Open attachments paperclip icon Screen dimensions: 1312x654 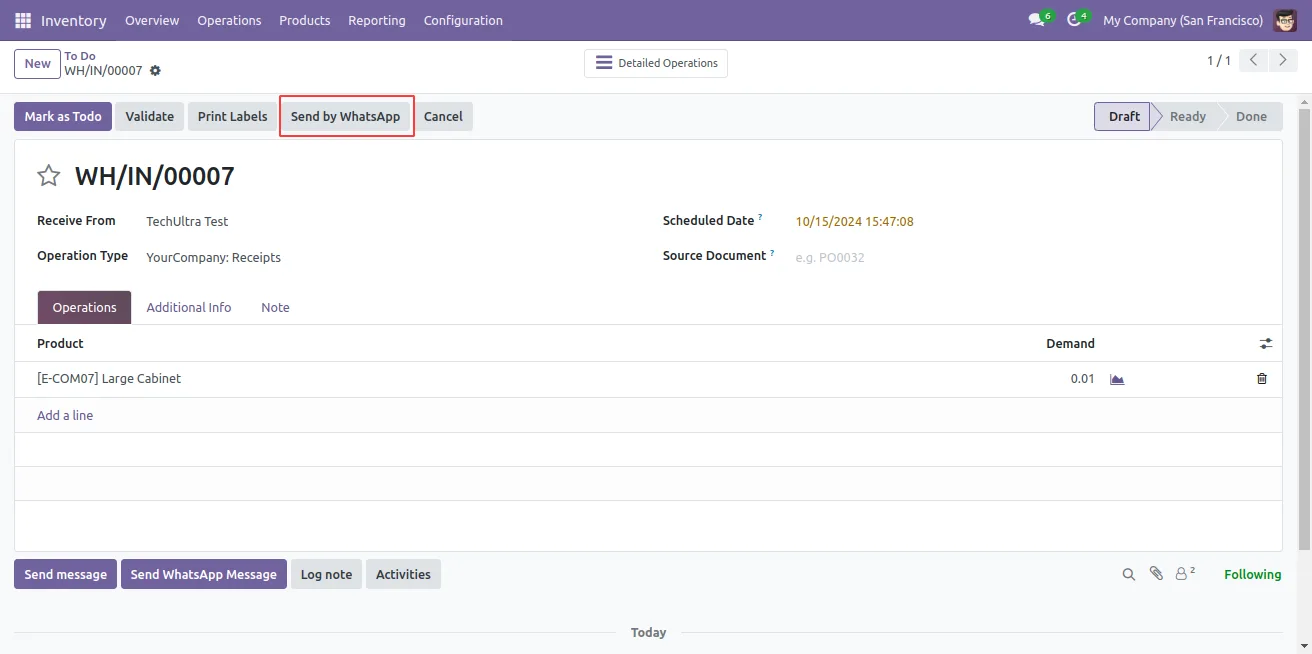coord(1156,574)
